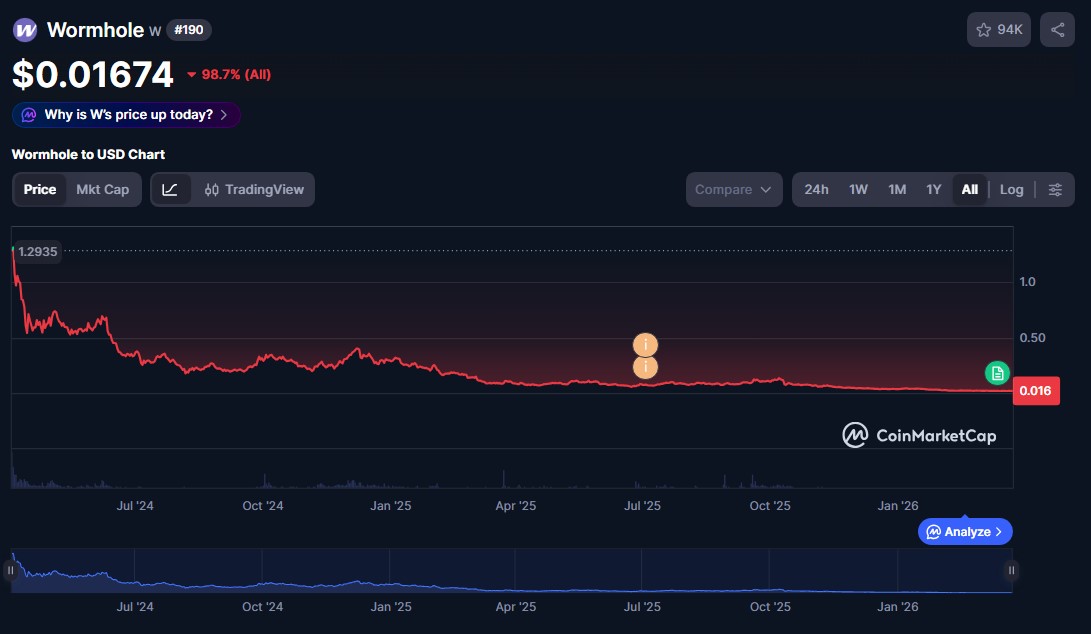Switch to Mkt Cap tab
1091x634 pixels.
pyautogui.click(x=102, y=190)
